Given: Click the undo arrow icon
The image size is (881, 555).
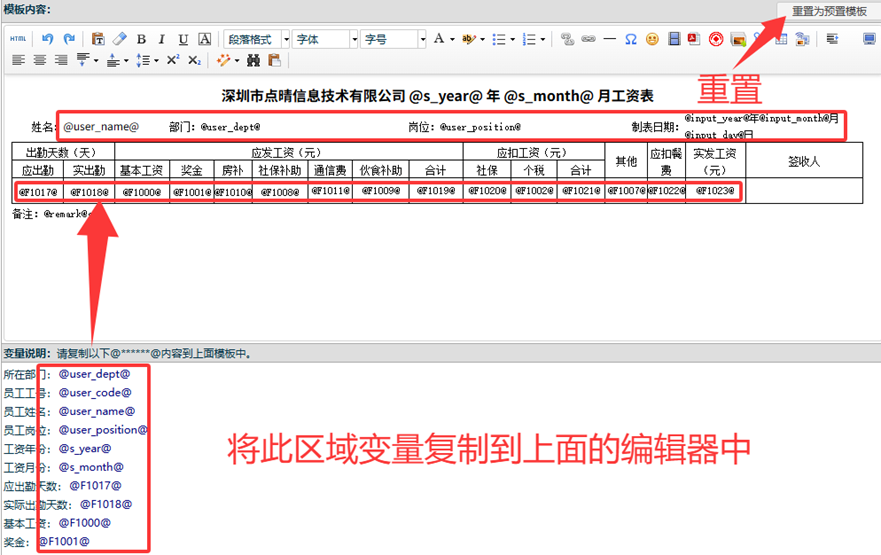Looking at the screenshot, I should [x=48, y=39].
